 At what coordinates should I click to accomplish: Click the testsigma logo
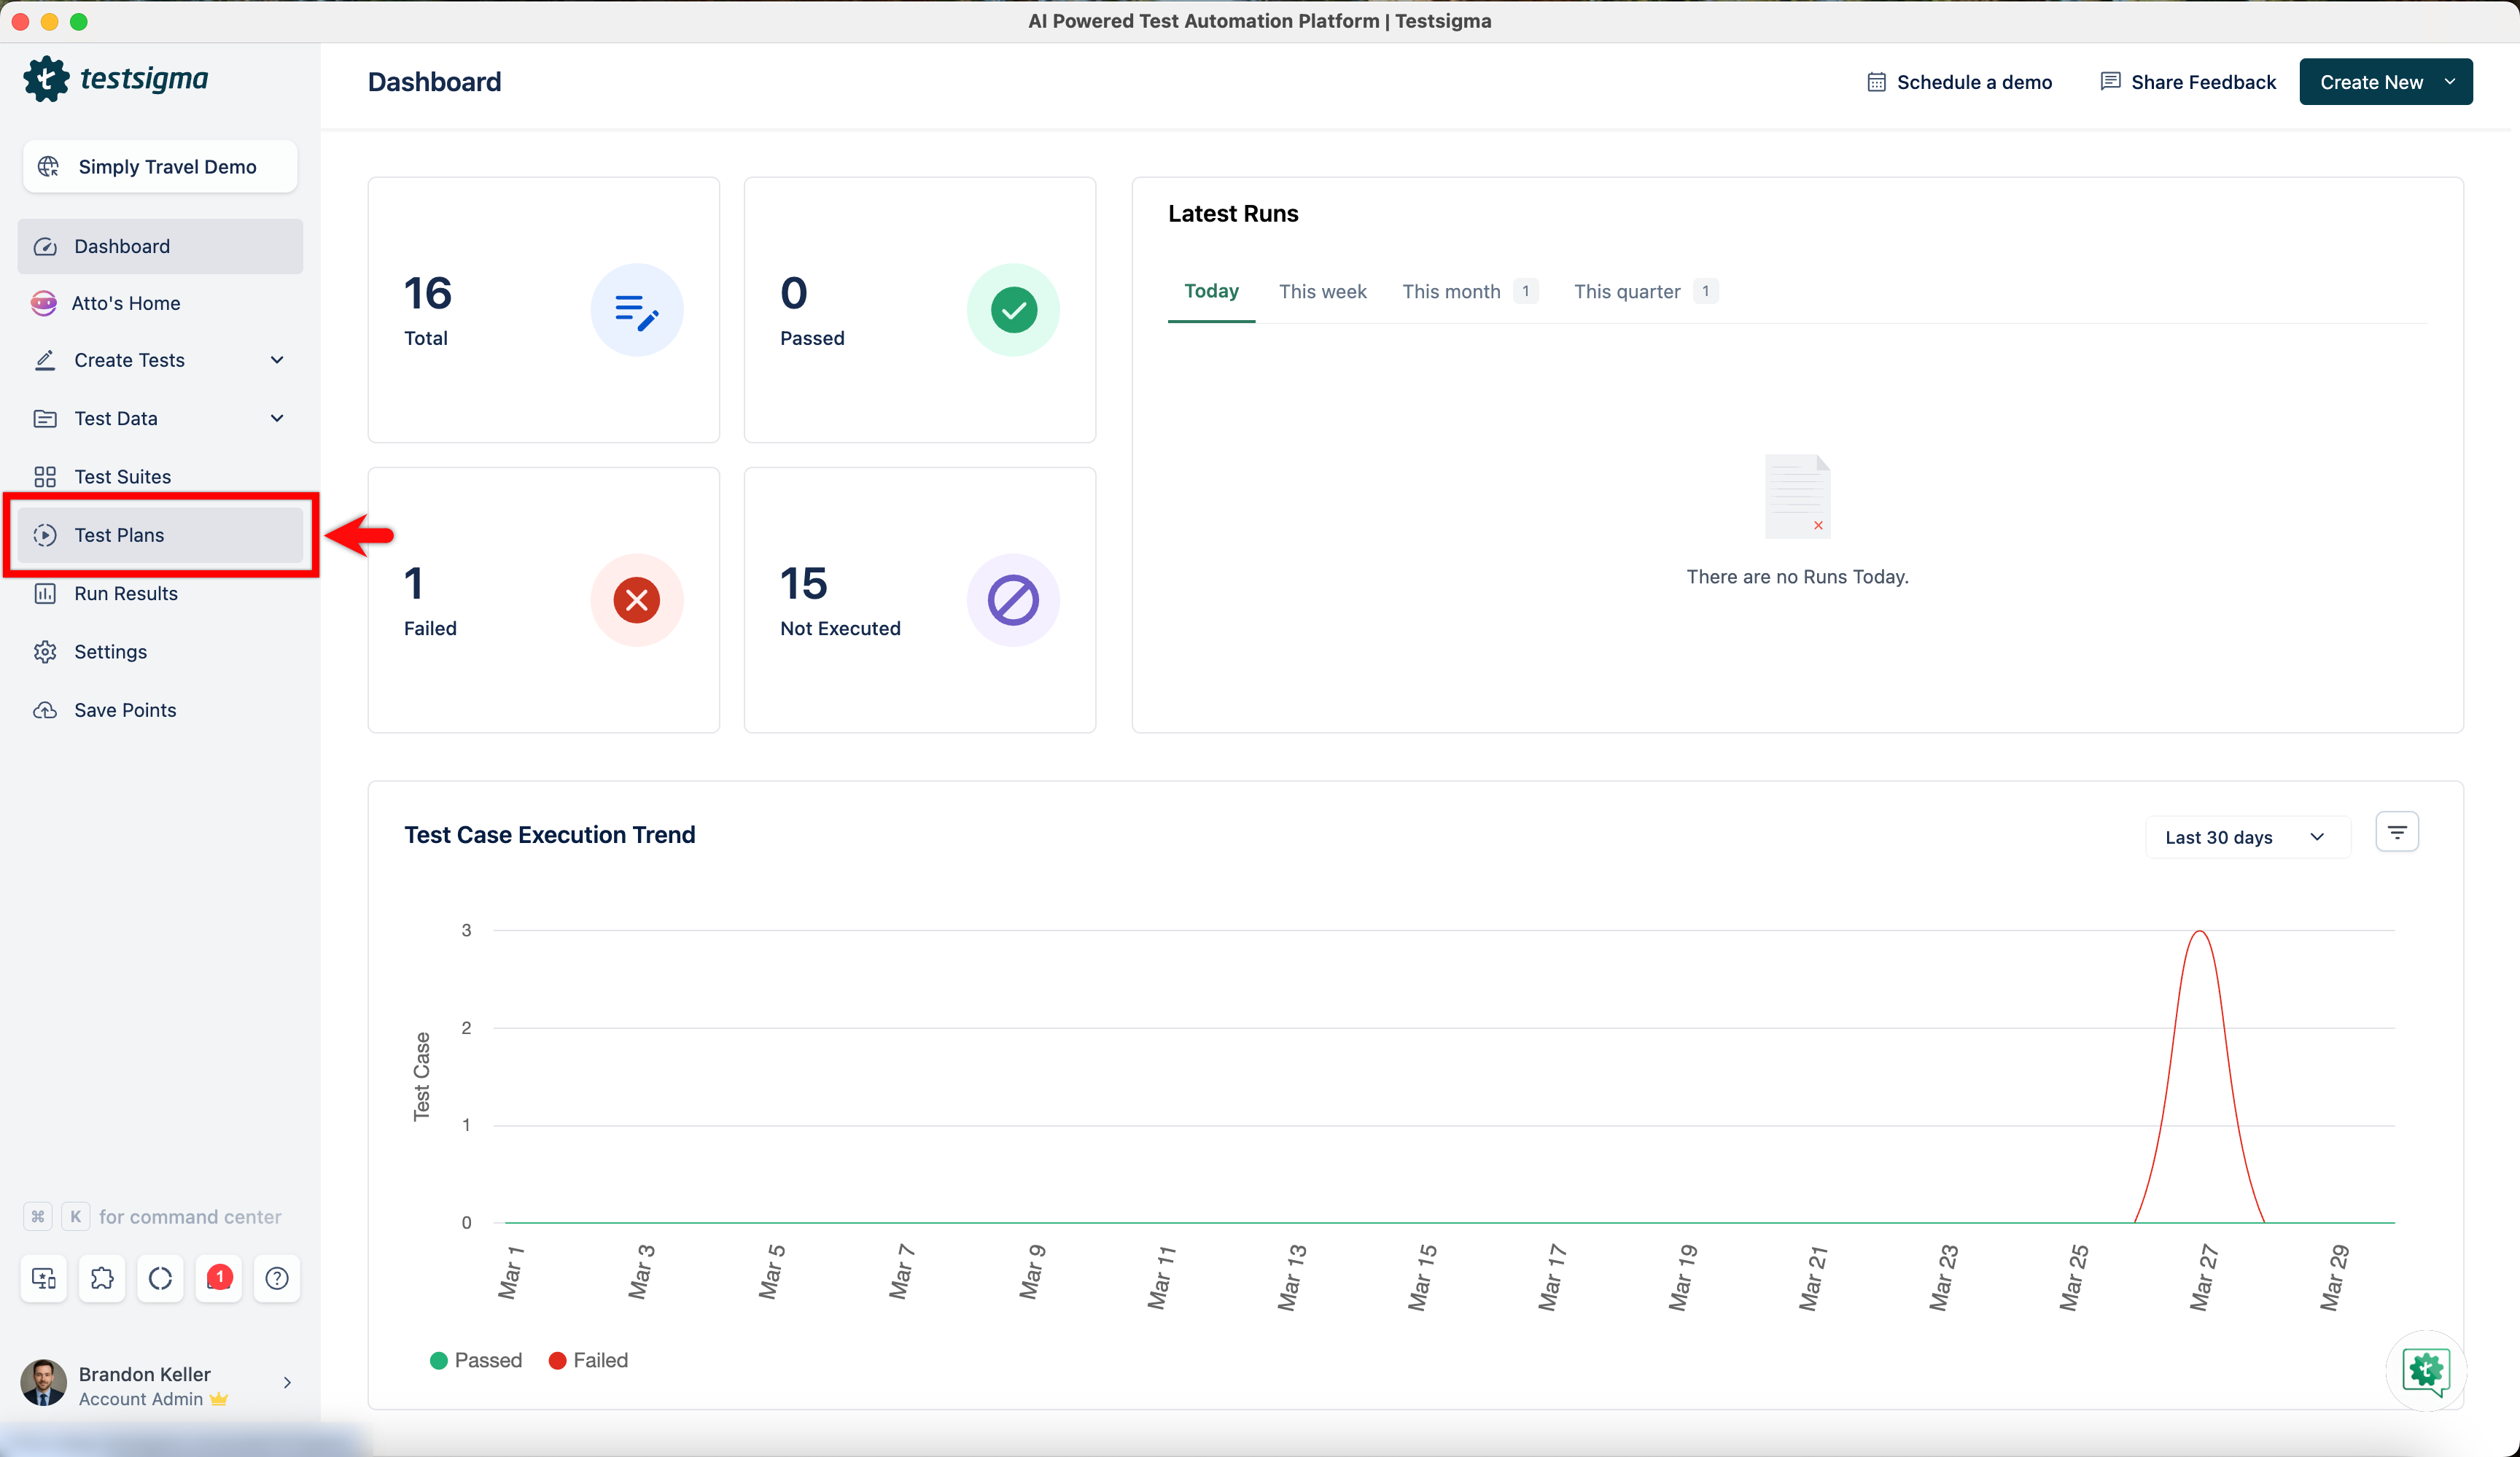click(x=116, y=79)
